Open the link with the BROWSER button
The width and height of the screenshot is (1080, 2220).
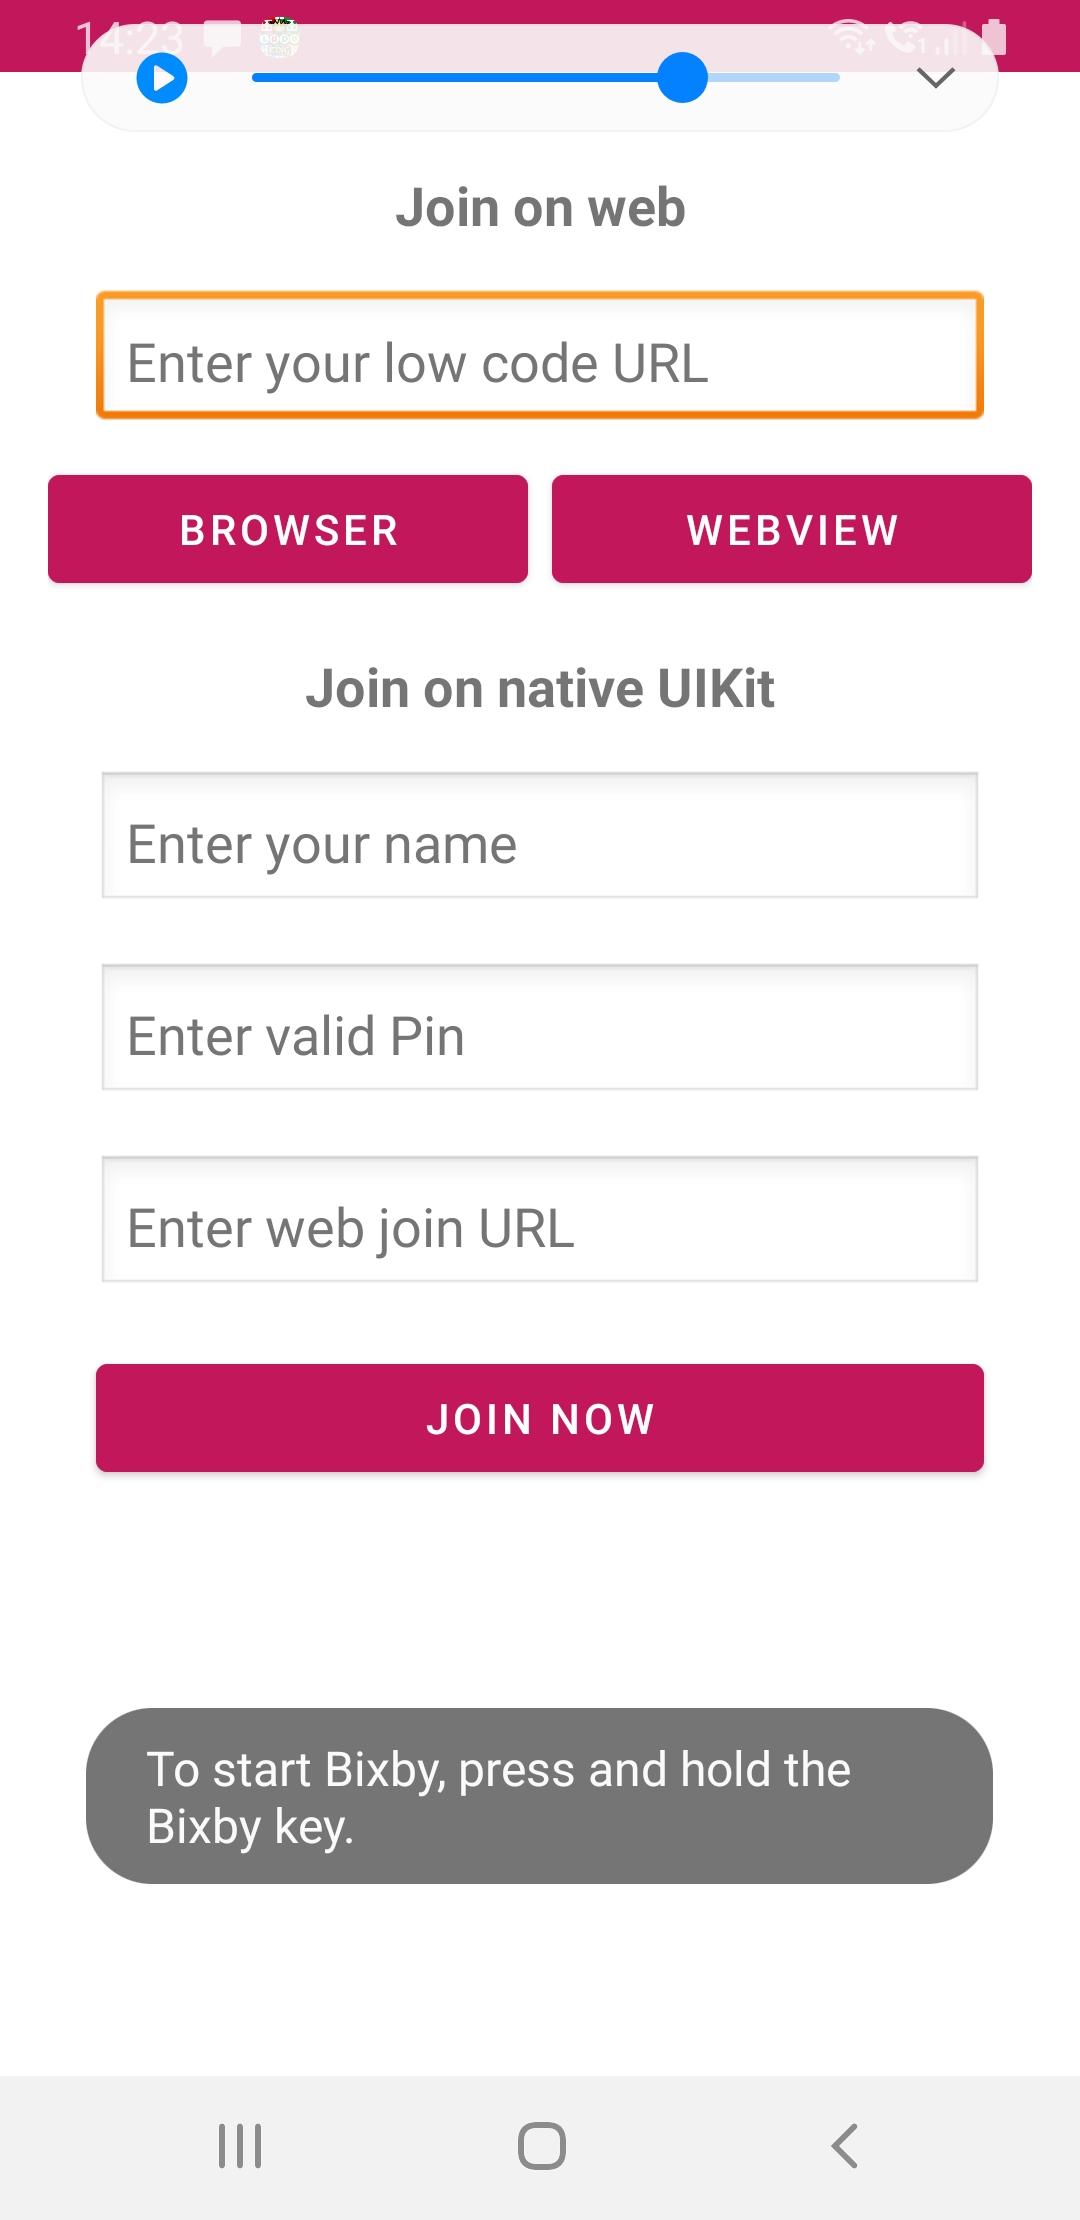pos(288,529)
